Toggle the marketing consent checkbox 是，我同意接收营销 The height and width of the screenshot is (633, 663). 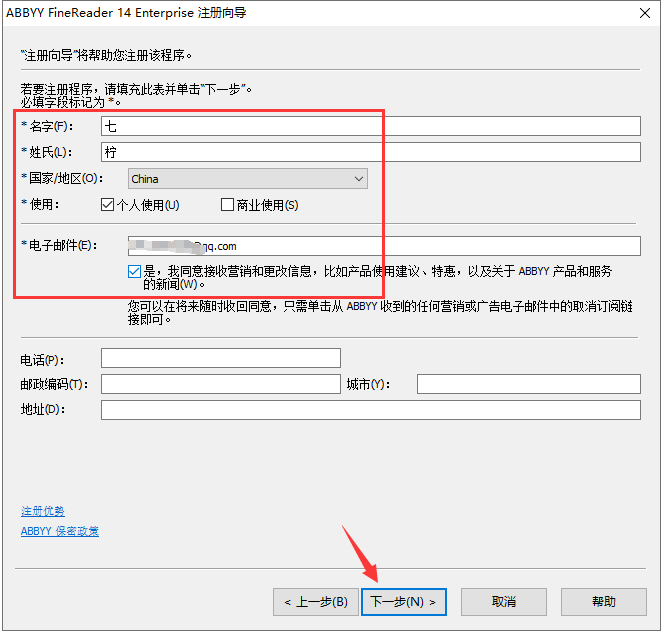coord(134,271)
